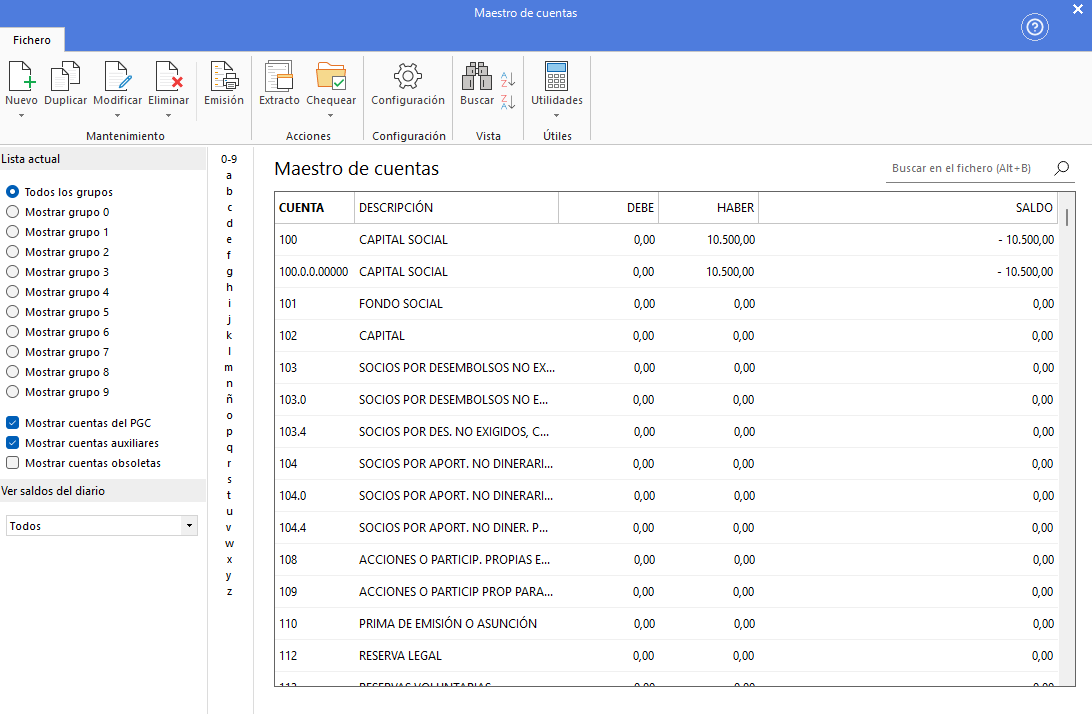Select Mostrar grupo 1
This screenshot has width=1092, height=714.
pyautogui.click(x=13, y=232)
